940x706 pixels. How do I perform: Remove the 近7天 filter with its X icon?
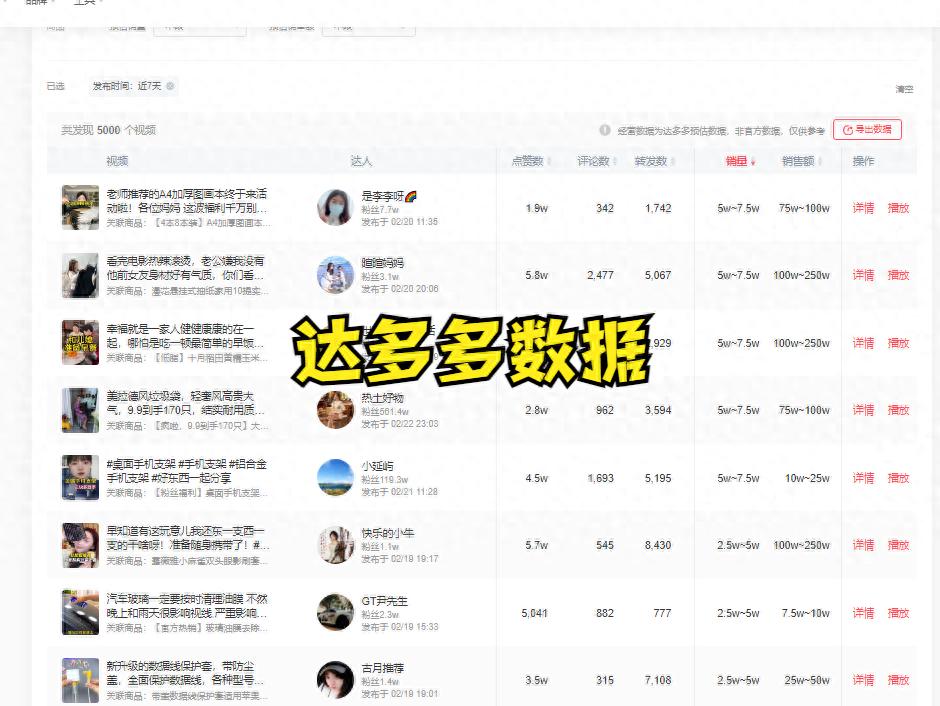point(169,87)
